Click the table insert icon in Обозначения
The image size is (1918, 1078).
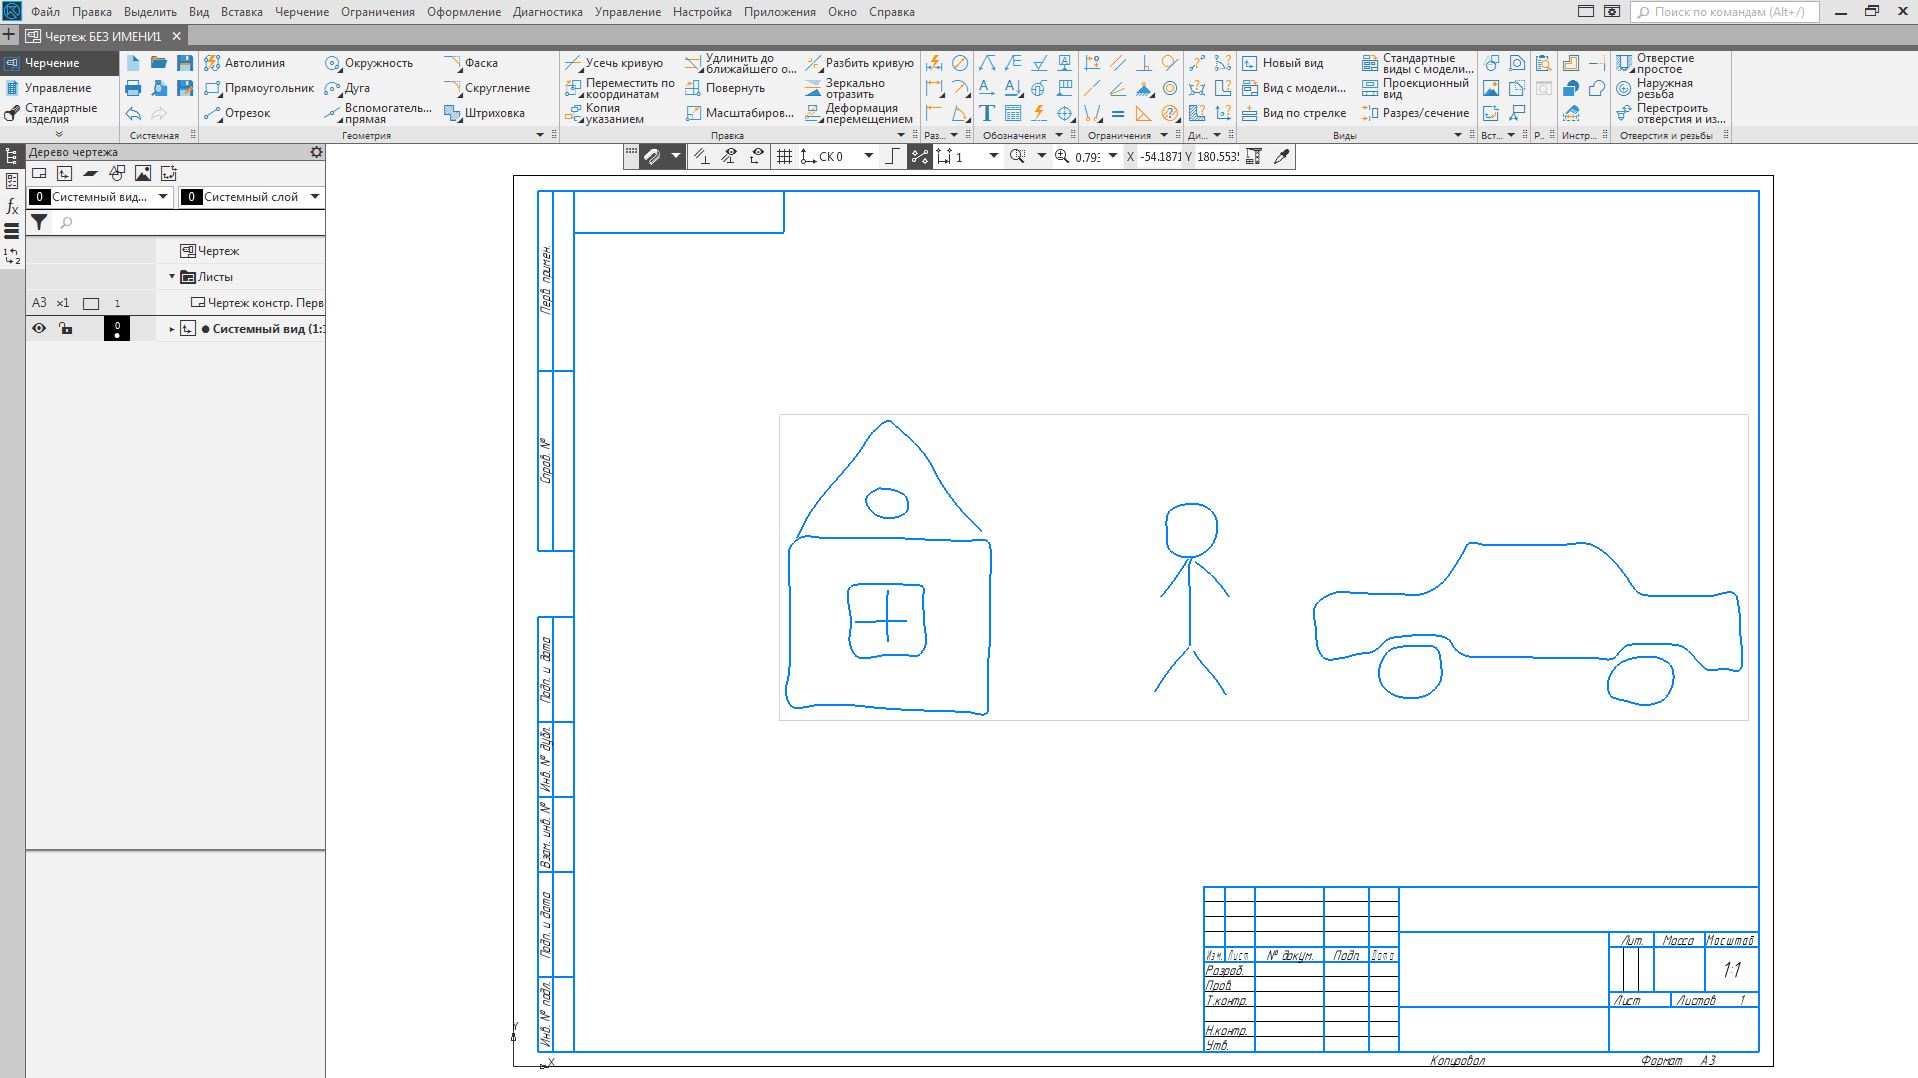coord(1013,113)
